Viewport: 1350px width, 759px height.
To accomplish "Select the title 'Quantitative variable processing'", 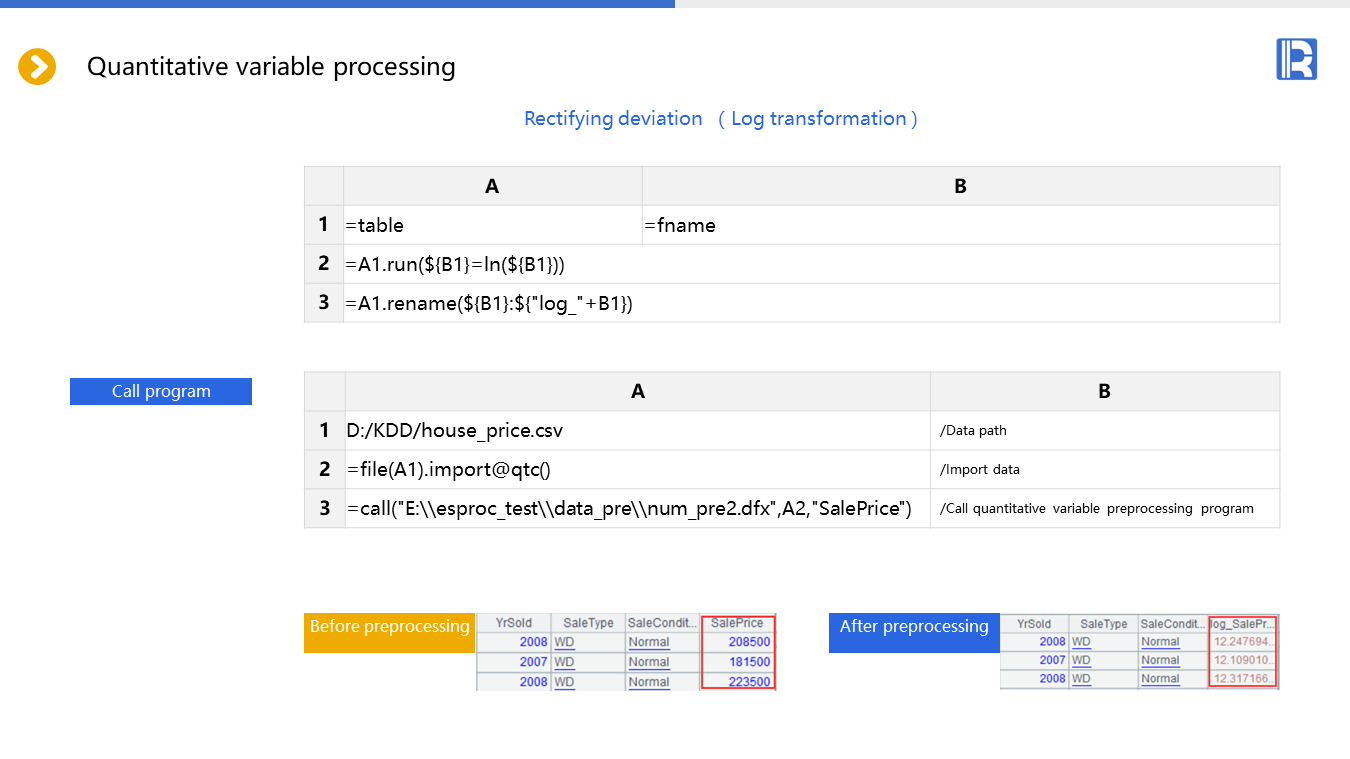I will pyautogui.click(x=271, y=67).
